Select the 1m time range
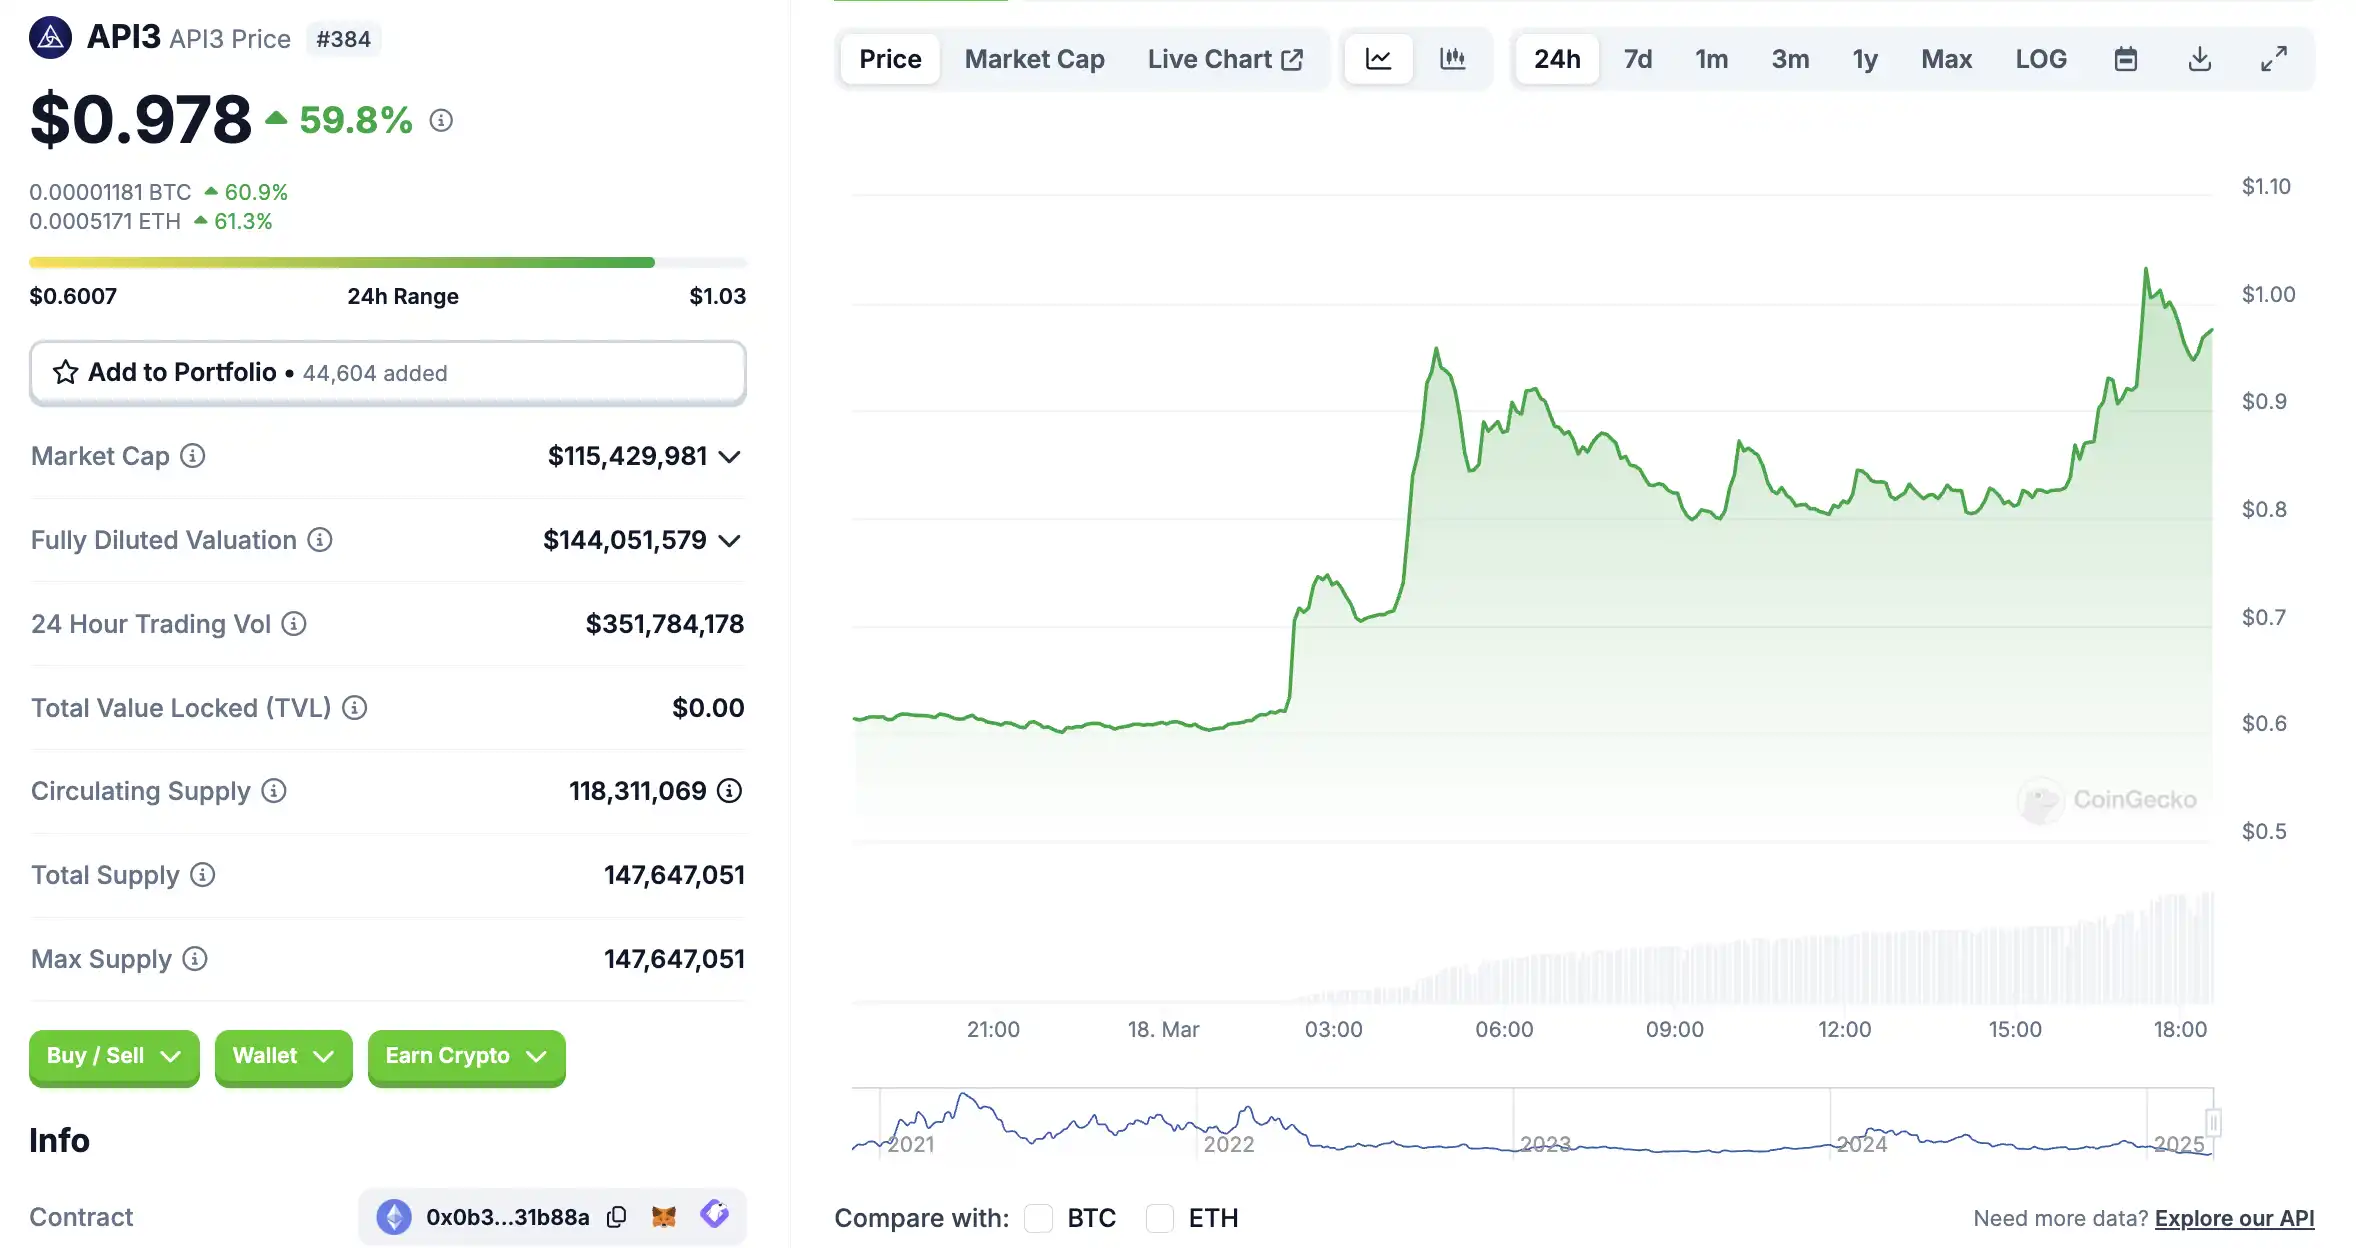The width and height of the screenshot is (2356, 1248). (x=1712, y=59)
